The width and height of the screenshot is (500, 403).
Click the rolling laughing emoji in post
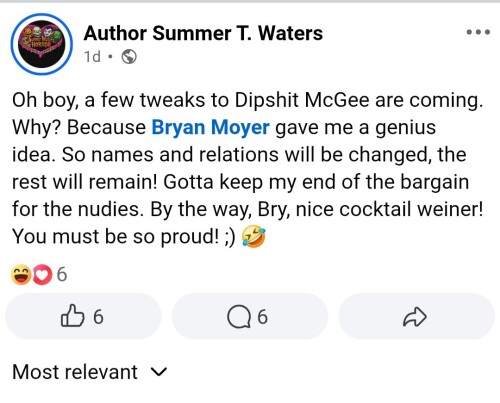click(x=253, y=236)
